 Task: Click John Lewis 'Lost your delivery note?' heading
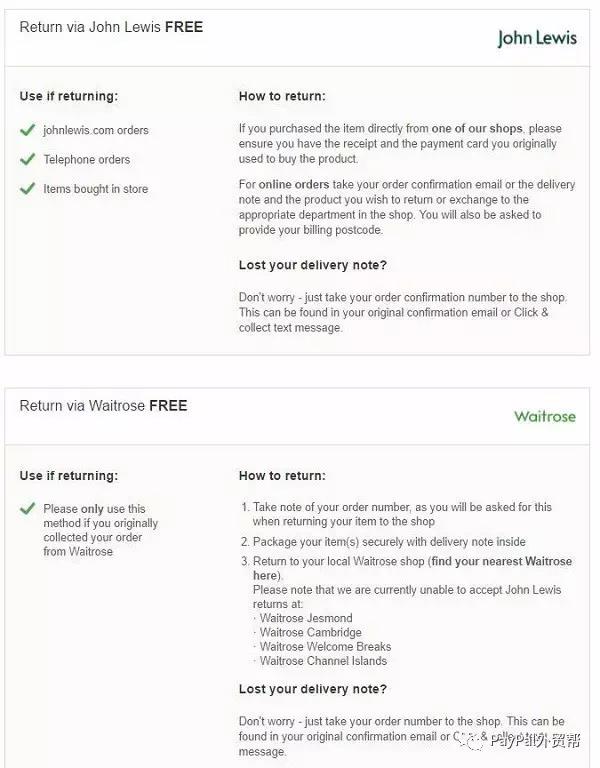click(x=312, y=265)
